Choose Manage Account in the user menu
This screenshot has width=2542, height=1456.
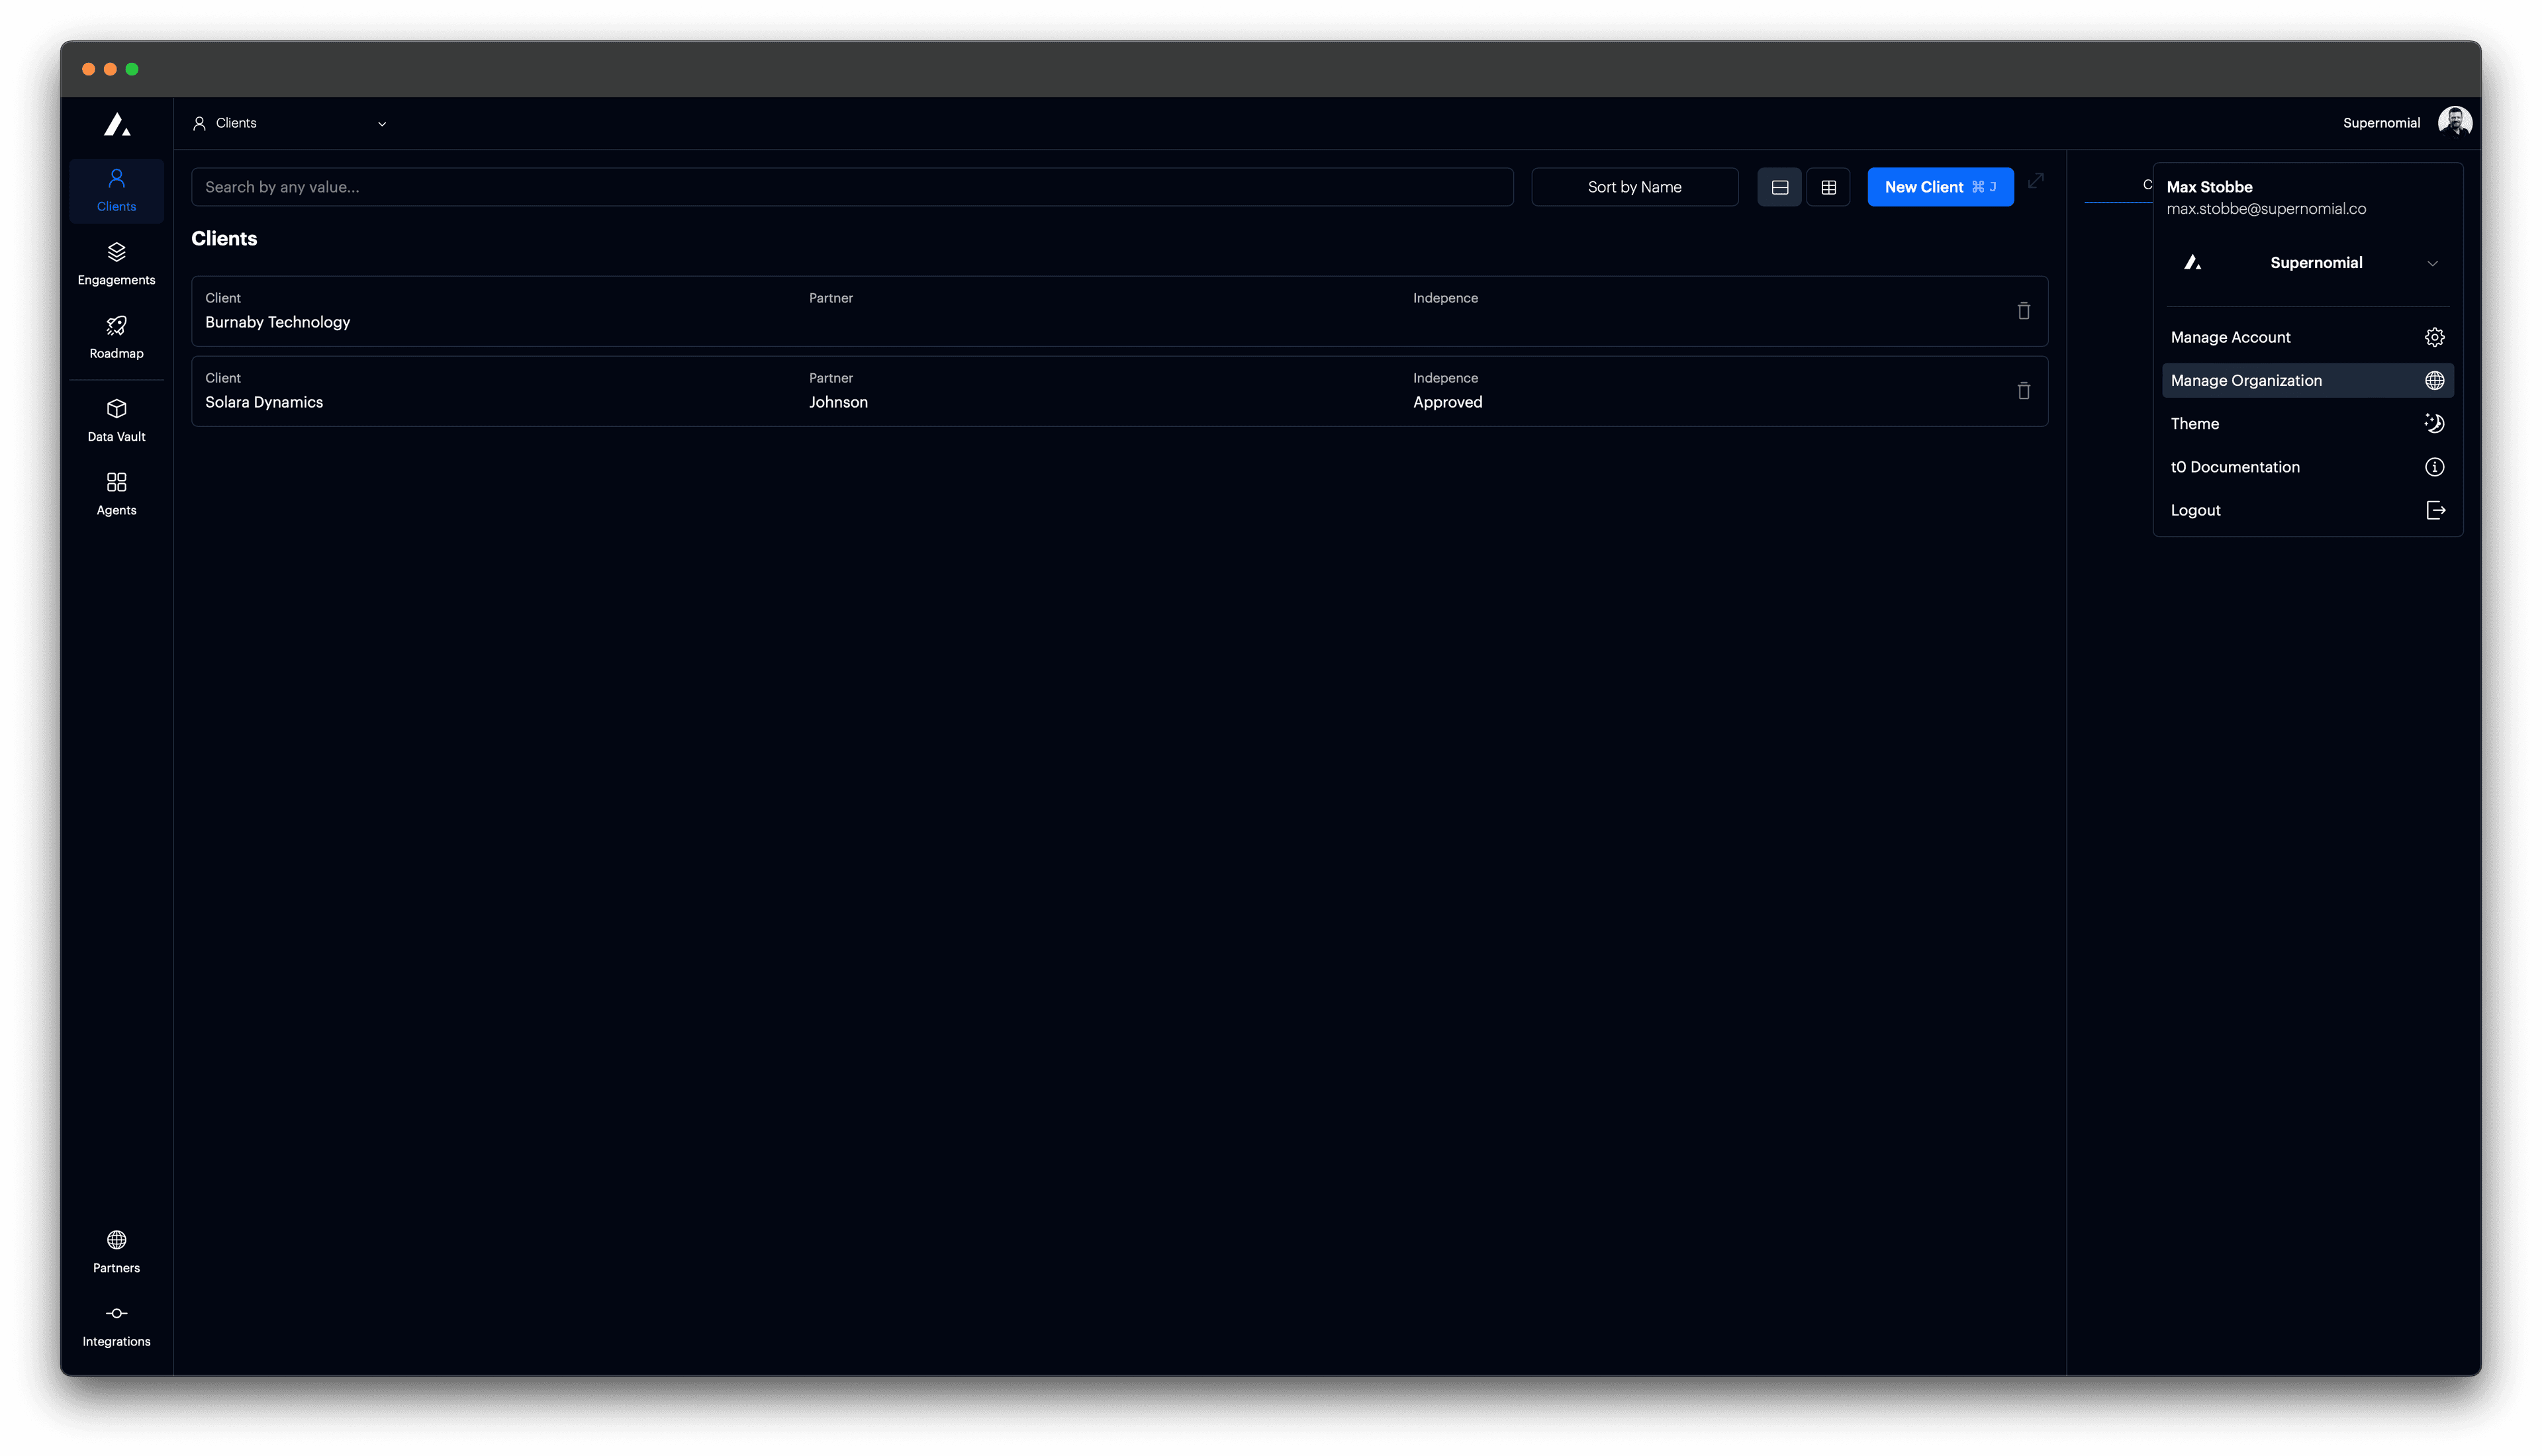coord(2307,337)
